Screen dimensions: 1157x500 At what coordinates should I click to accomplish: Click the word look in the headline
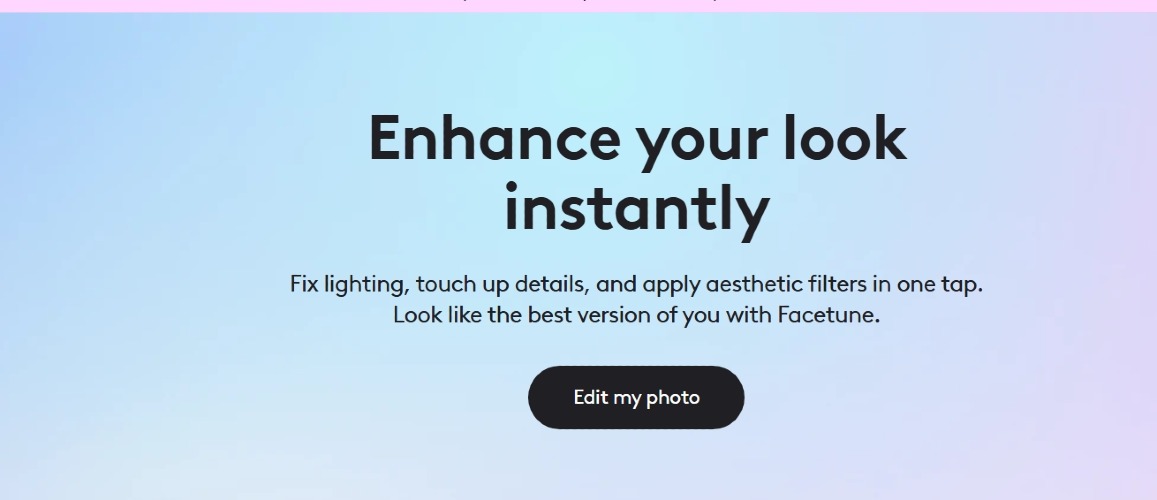click(x=845, y=138)
